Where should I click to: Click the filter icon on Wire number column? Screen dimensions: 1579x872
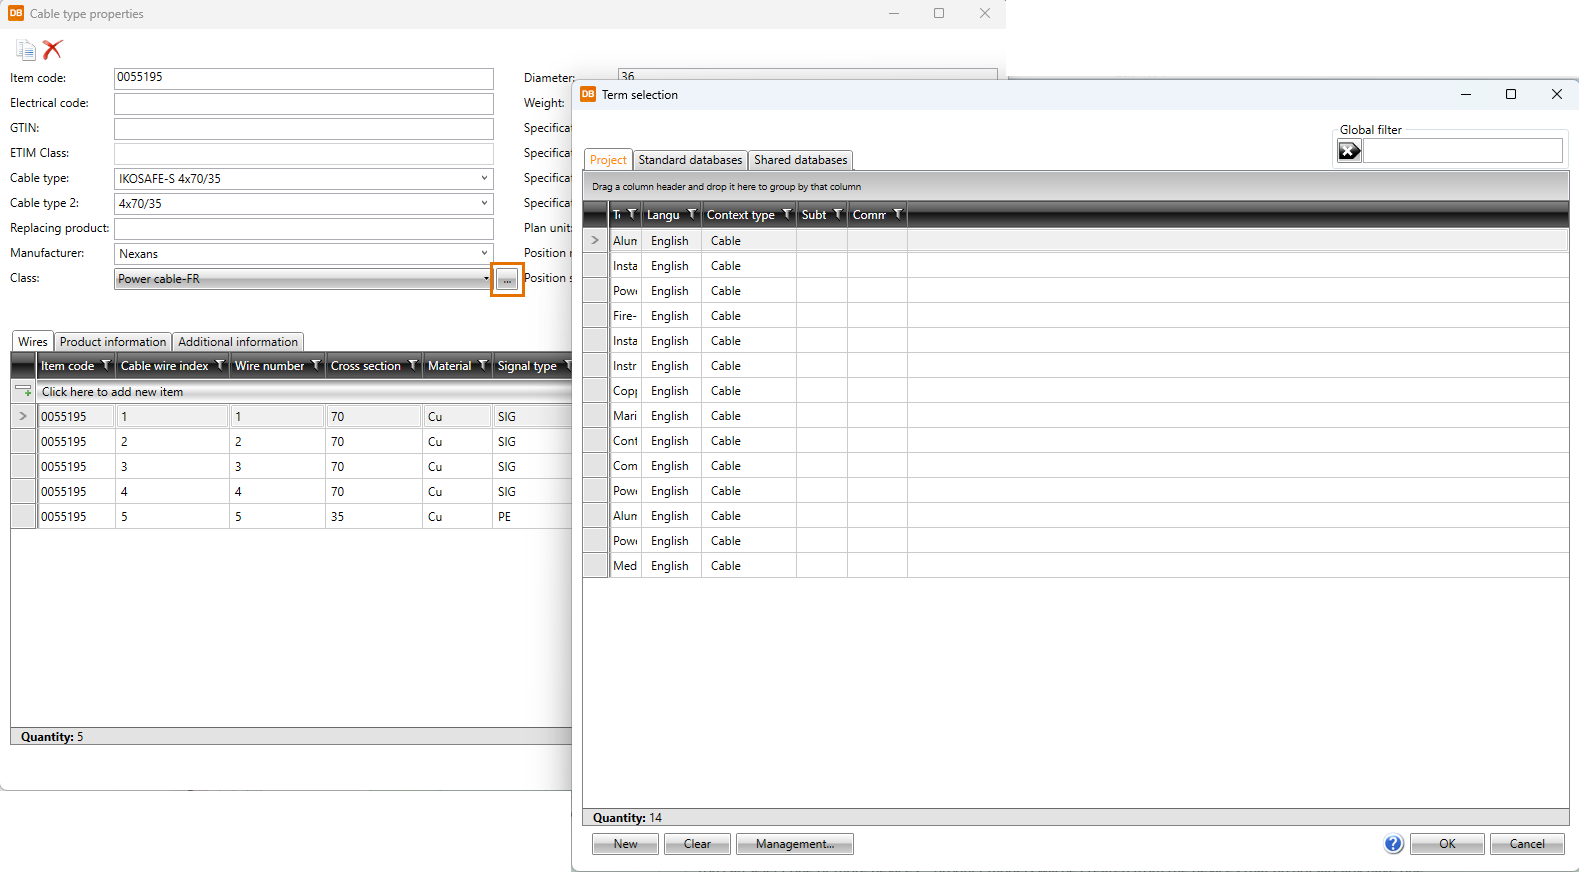coord(315,366)
